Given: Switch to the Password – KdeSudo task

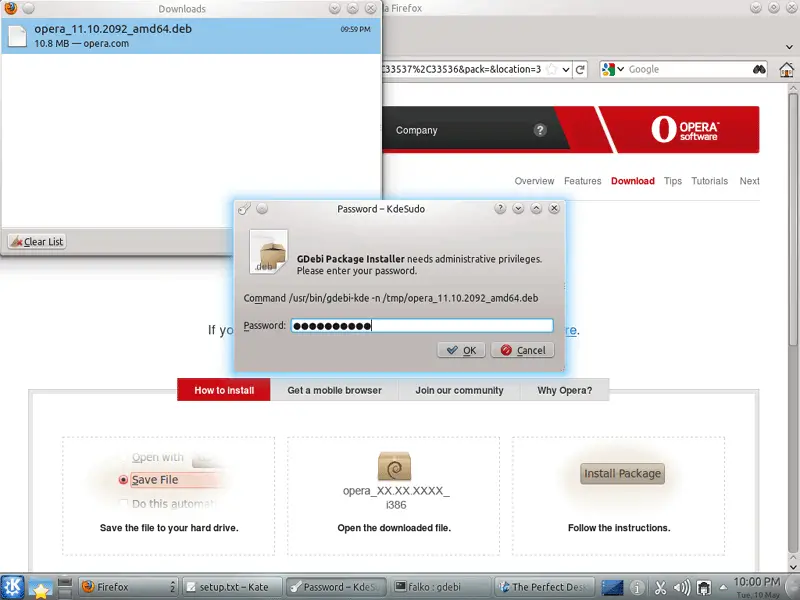Looking at the screenshot, I should [x=336, y=587].
